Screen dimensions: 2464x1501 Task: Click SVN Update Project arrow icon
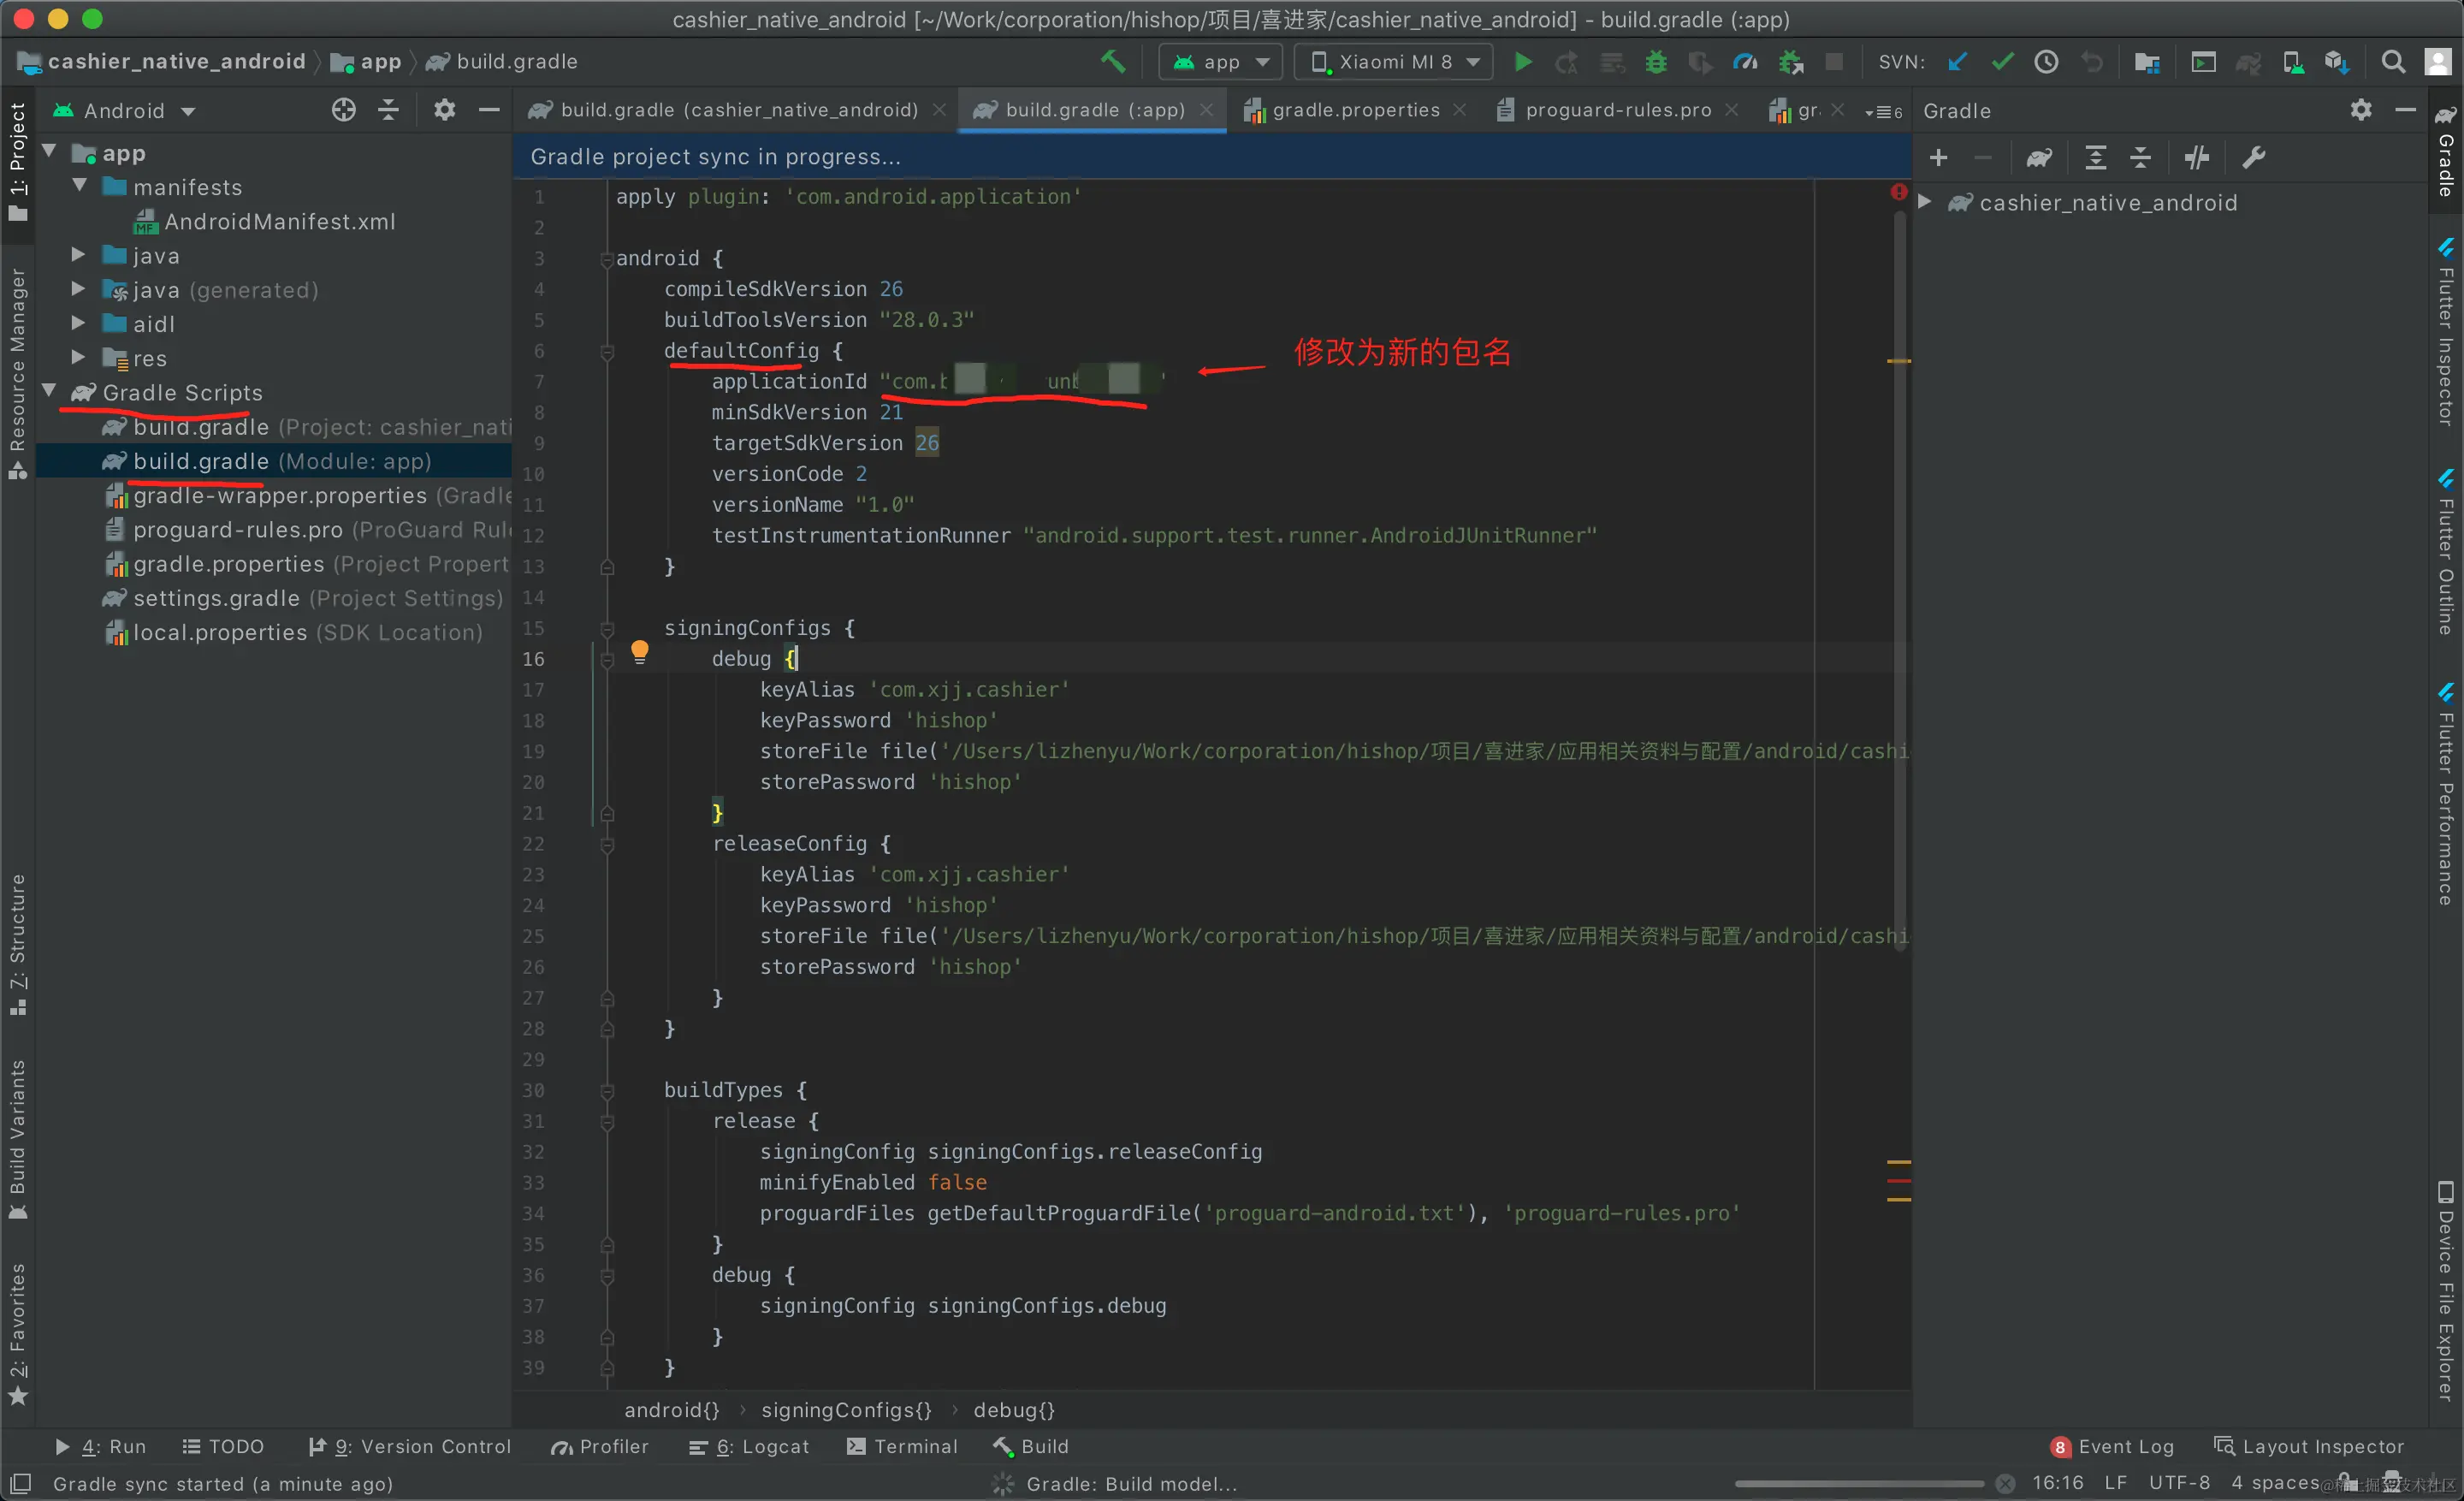(1957, 62)
